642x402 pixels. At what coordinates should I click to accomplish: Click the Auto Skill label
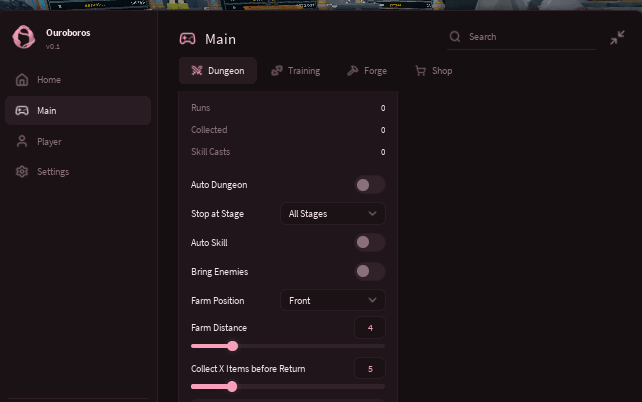[209, 243]
